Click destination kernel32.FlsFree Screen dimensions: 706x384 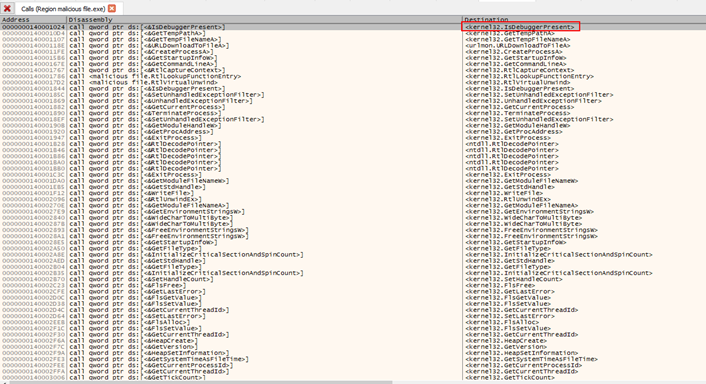[x=500, y=285]
